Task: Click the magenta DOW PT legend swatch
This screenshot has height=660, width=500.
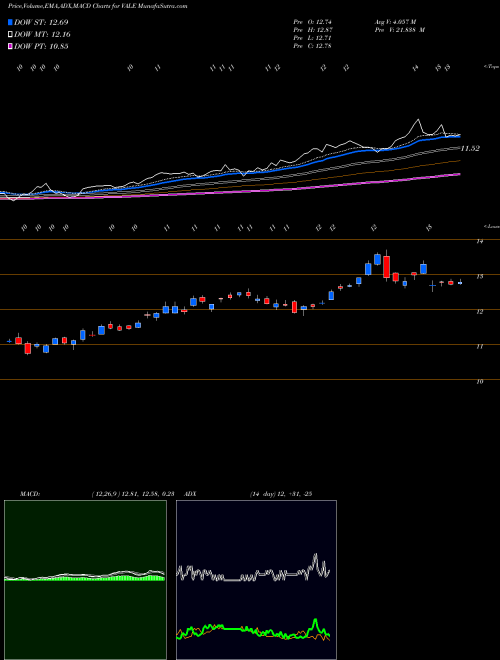Action: 11,46
